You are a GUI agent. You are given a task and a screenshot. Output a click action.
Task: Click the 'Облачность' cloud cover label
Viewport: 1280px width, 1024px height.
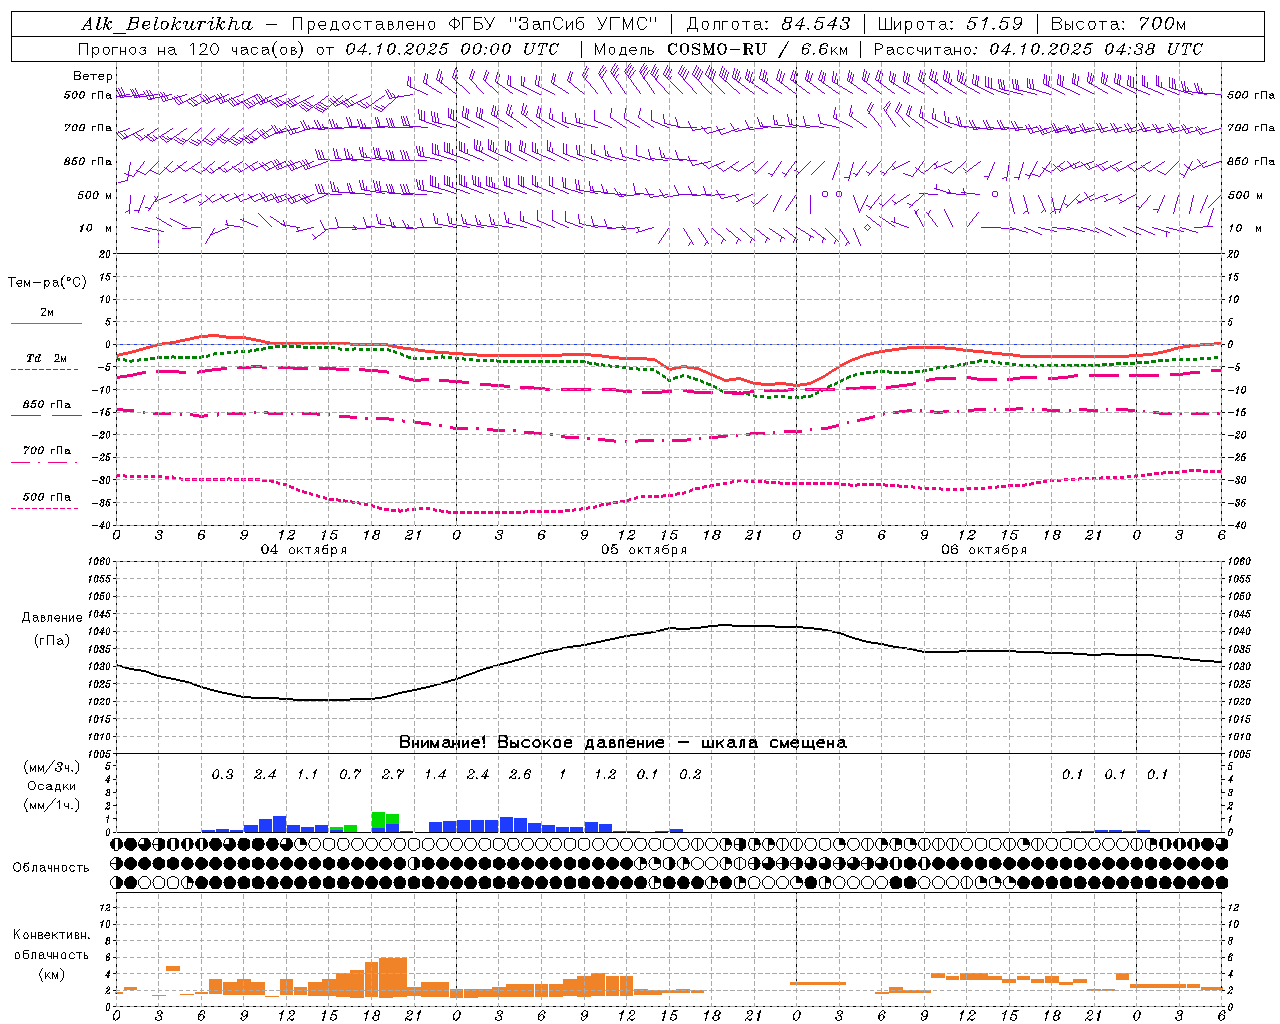(51, 868)
